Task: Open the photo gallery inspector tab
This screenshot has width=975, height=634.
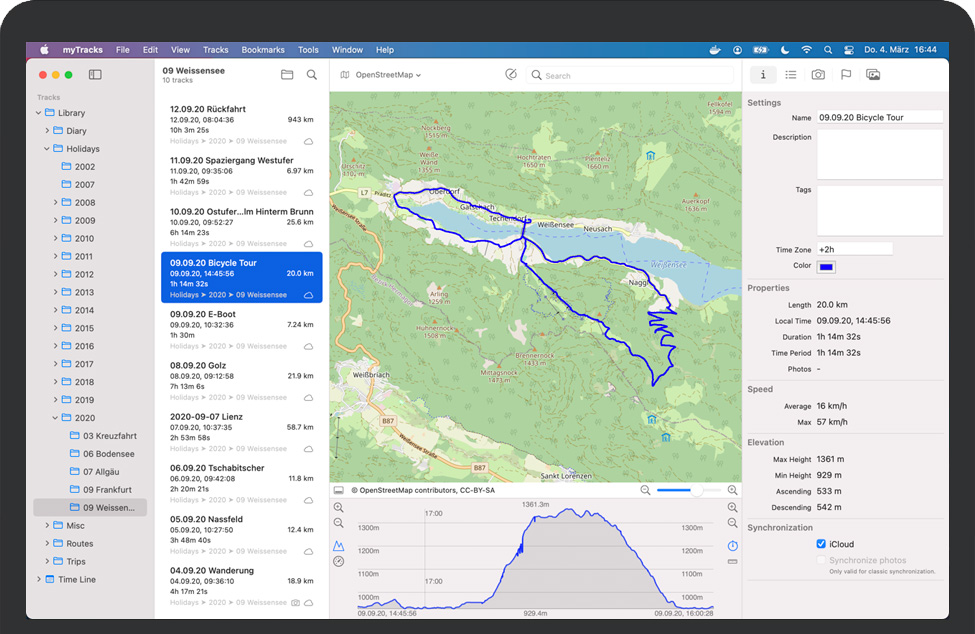Action: (x=873, y=75)
